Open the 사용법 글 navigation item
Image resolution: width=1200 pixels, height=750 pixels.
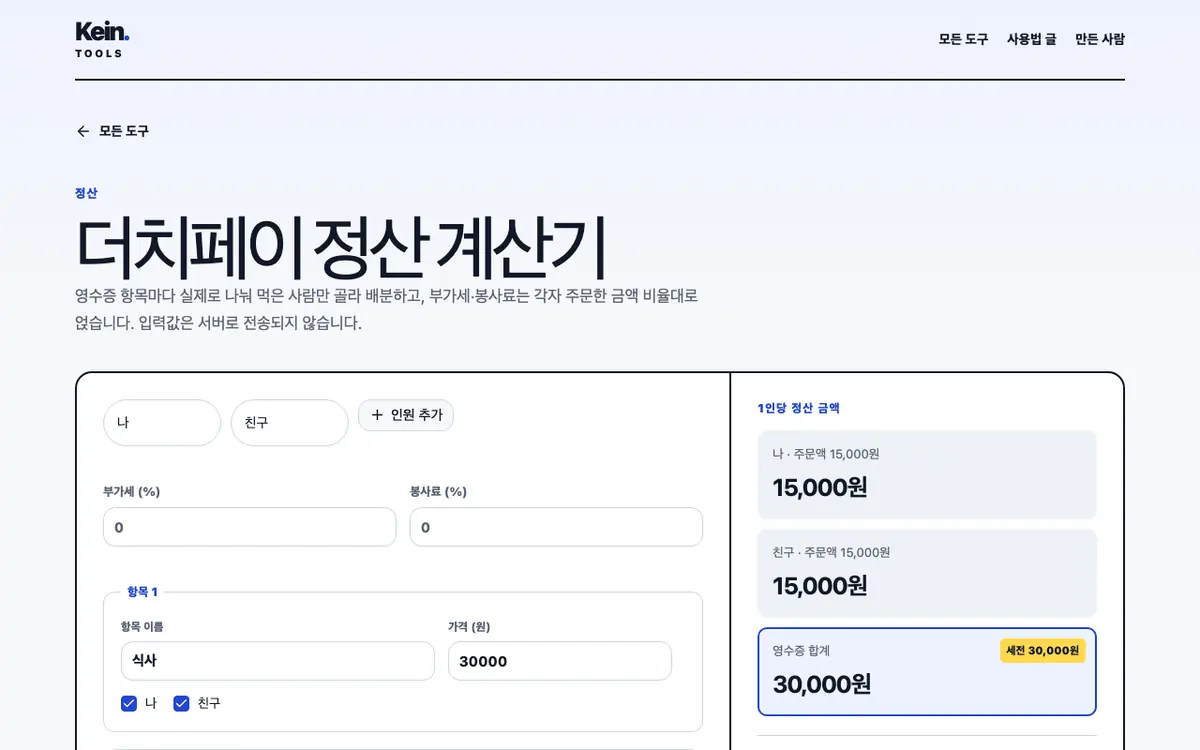pyautogui.click(x=1031, y=39)
